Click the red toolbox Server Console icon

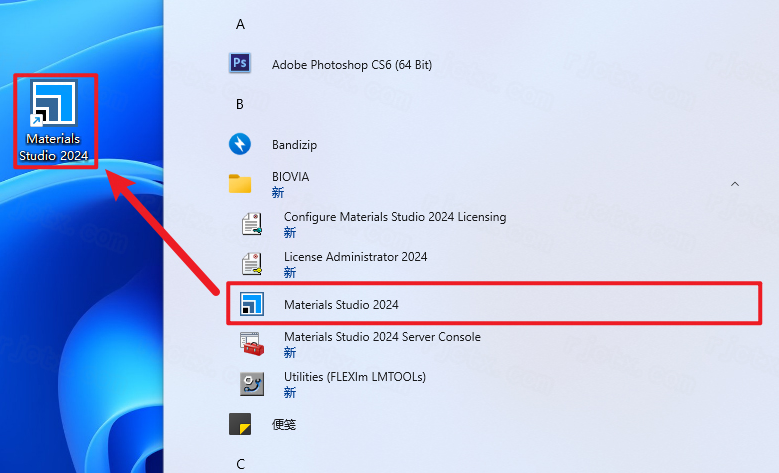pyautogui.click(x=252, y=344)
